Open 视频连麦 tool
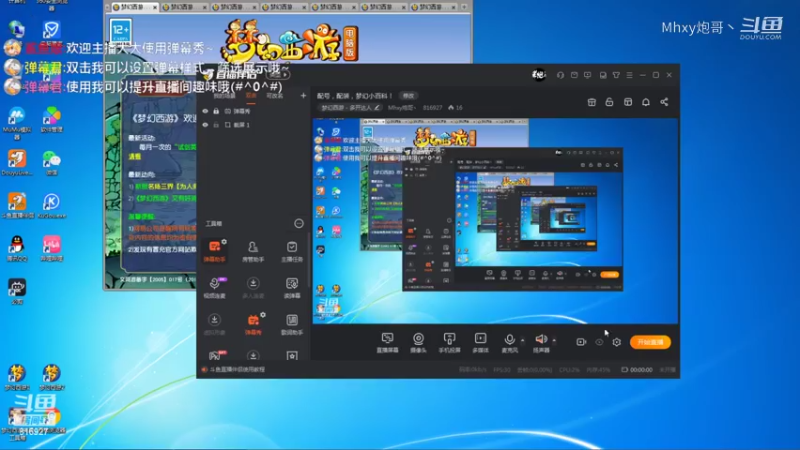Image resolution: width=800 pixels, height=450 pixels. tap(214, 288)
